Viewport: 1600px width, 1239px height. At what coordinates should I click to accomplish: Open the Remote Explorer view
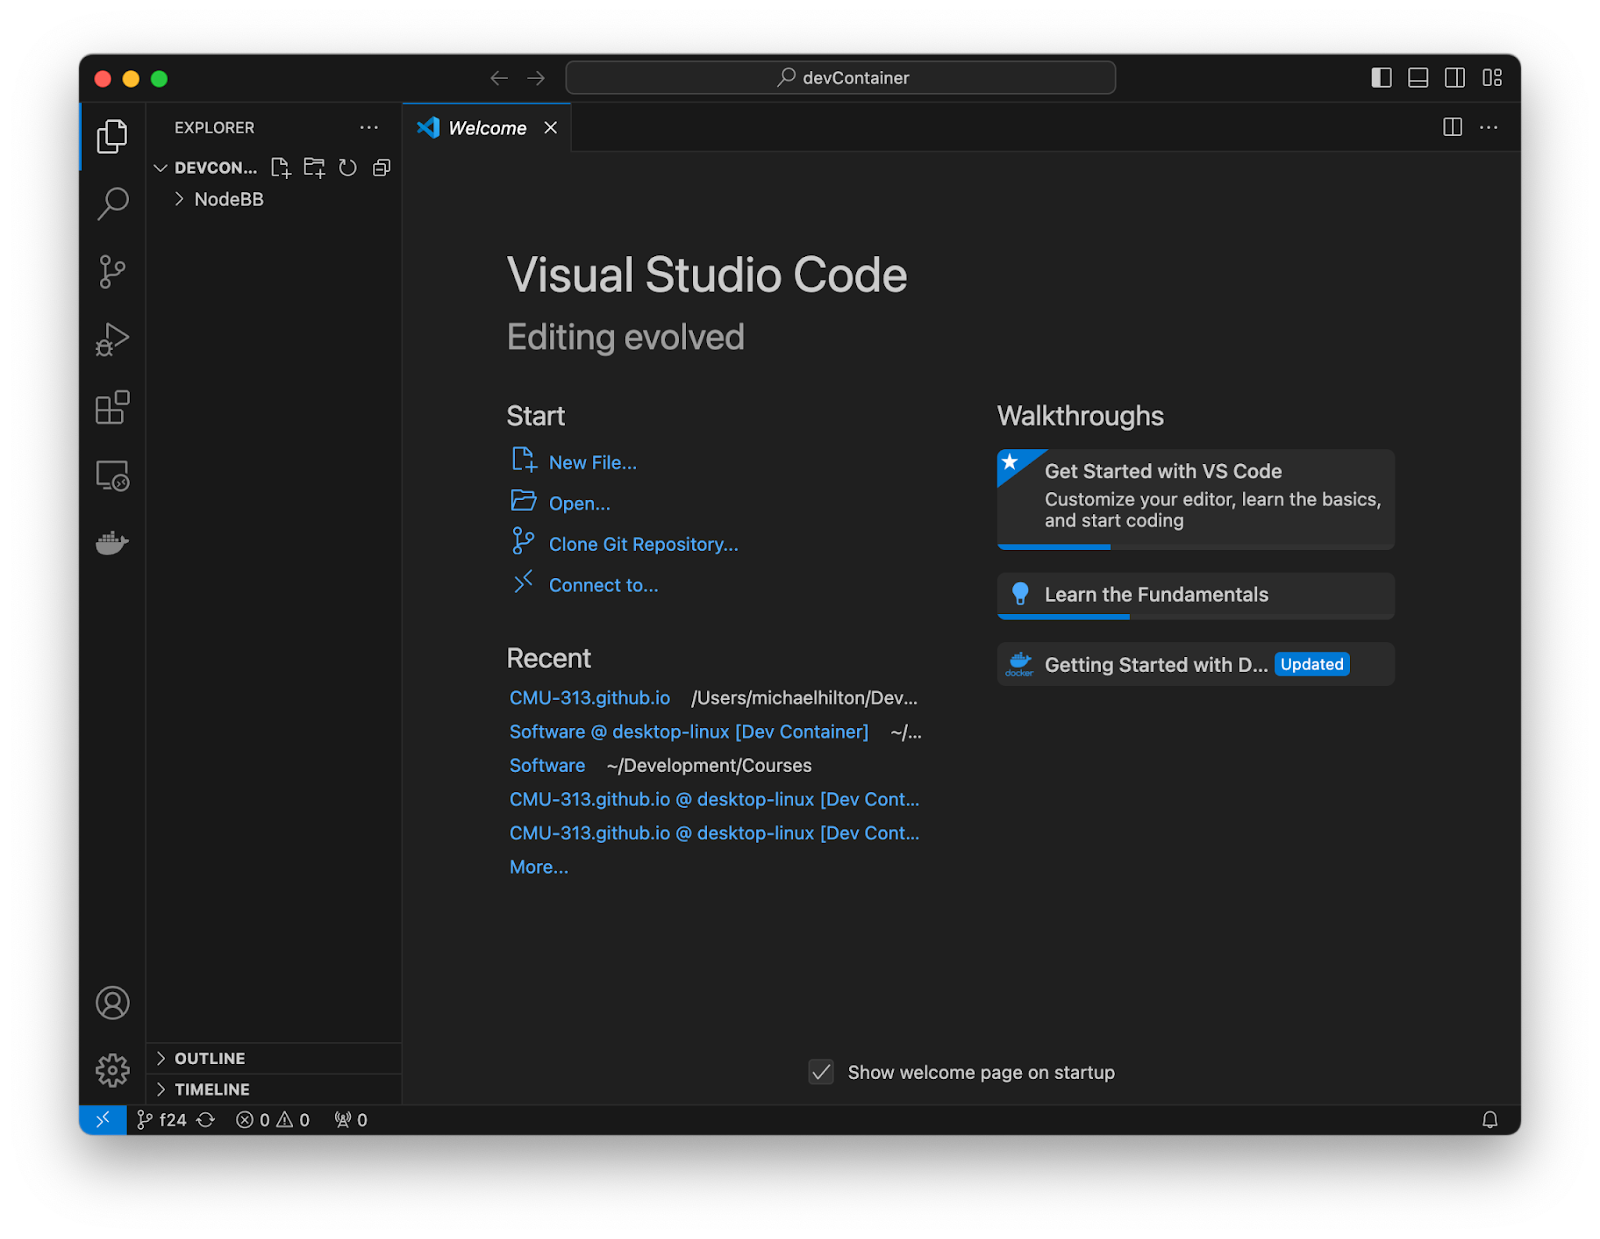click(x=112, y=475)
